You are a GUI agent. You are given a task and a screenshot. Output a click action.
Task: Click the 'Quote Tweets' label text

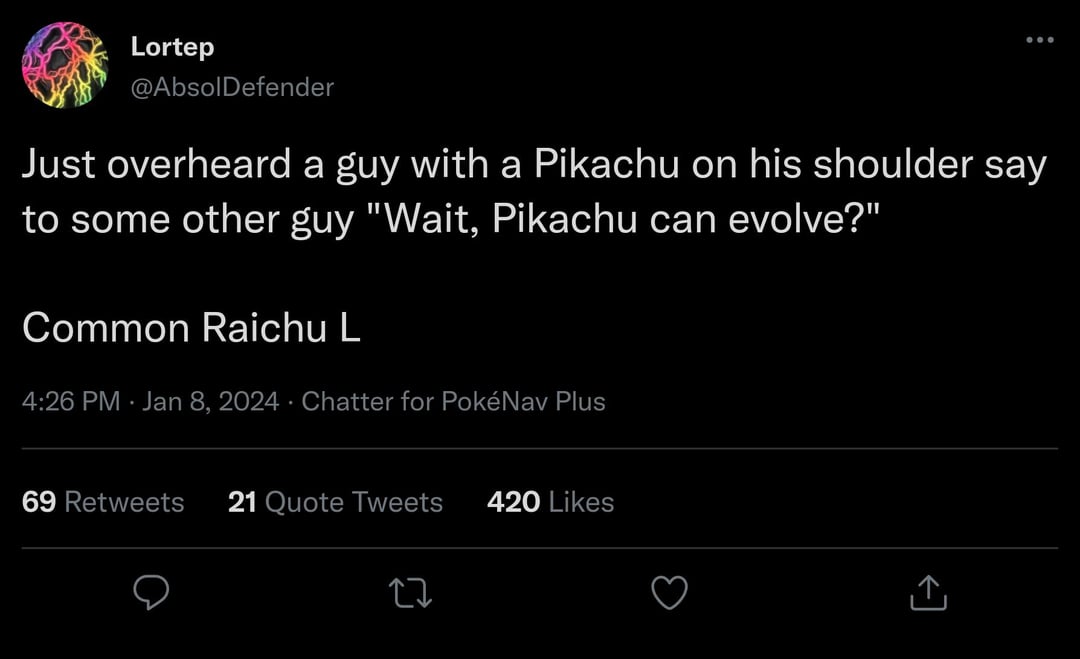[353, 501]
